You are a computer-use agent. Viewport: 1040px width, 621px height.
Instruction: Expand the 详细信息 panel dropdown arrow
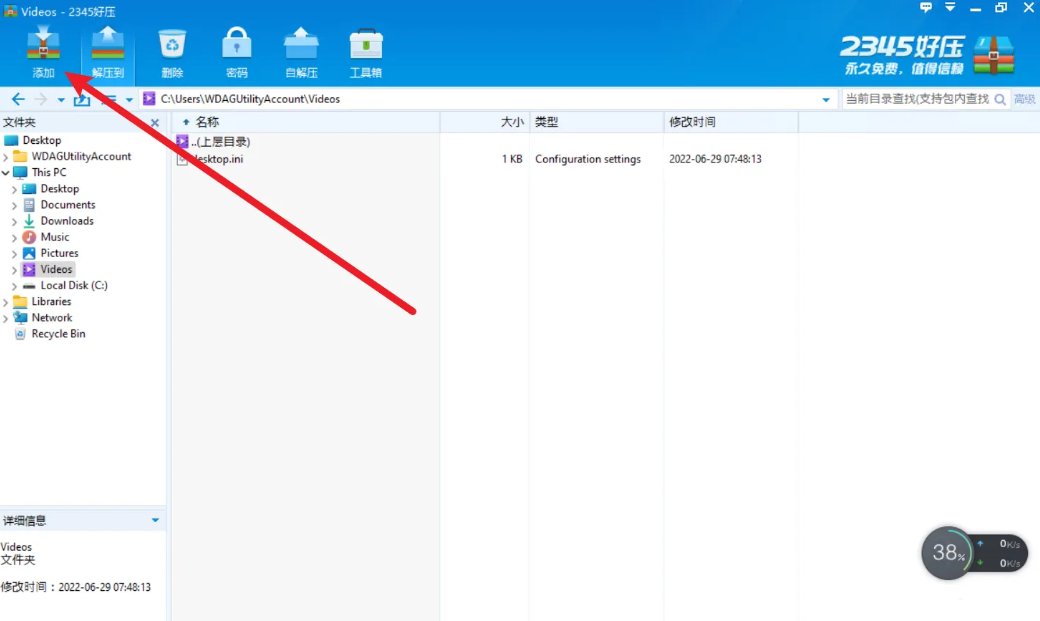pyautogui.click(x=155, y=520)
